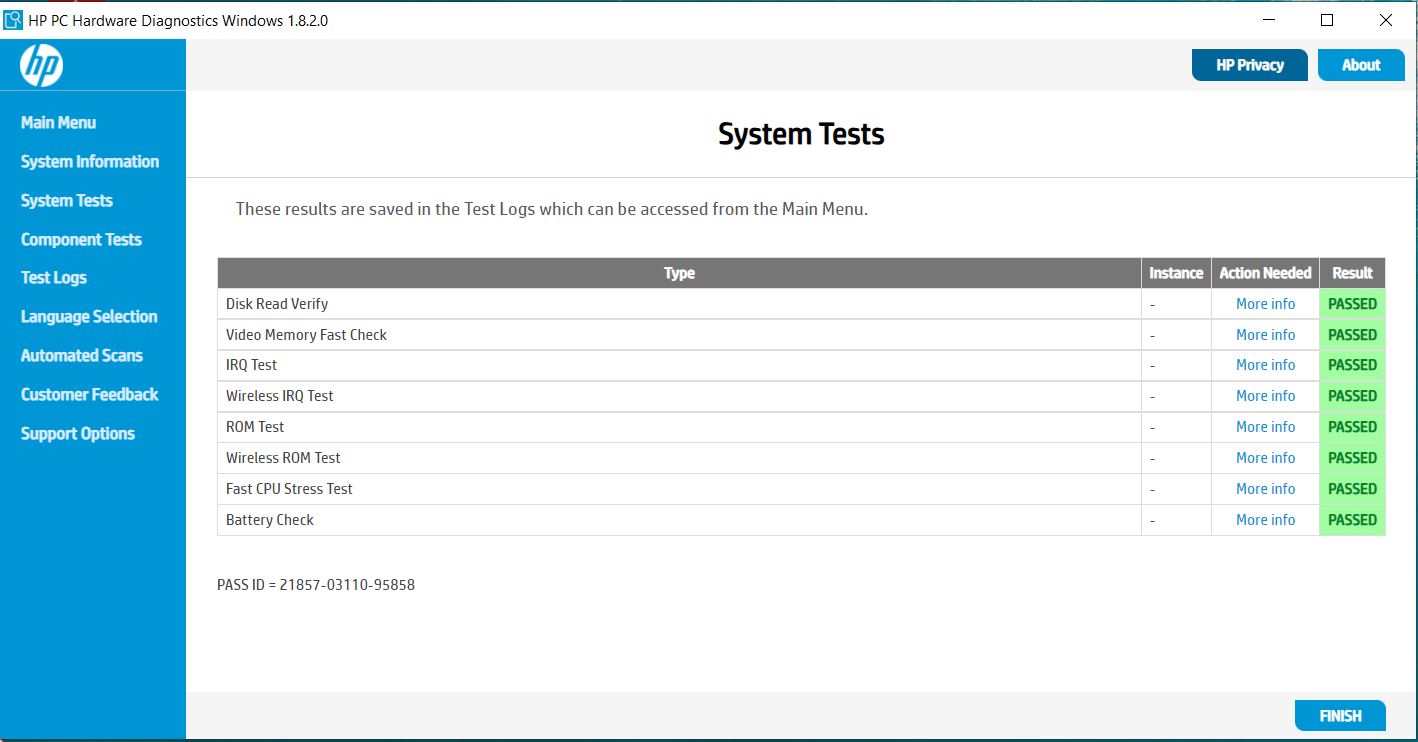
Task: Open the HP Privacy page
Action: pos(1249,64)
